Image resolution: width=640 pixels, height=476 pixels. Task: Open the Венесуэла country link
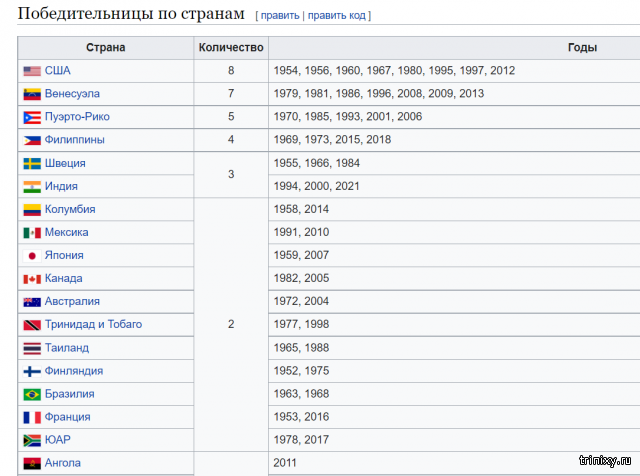point(72,94)
